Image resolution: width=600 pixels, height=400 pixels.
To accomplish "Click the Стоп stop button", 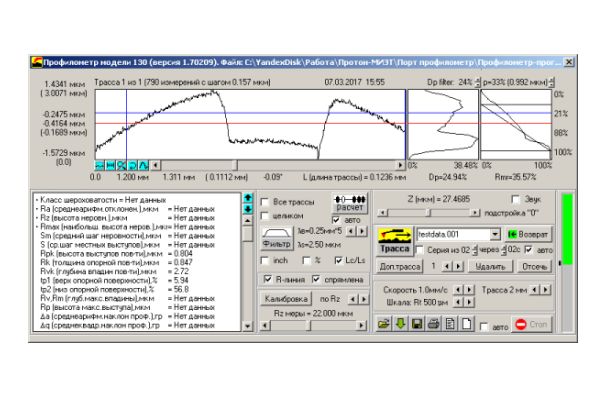I will click(532, 325).
